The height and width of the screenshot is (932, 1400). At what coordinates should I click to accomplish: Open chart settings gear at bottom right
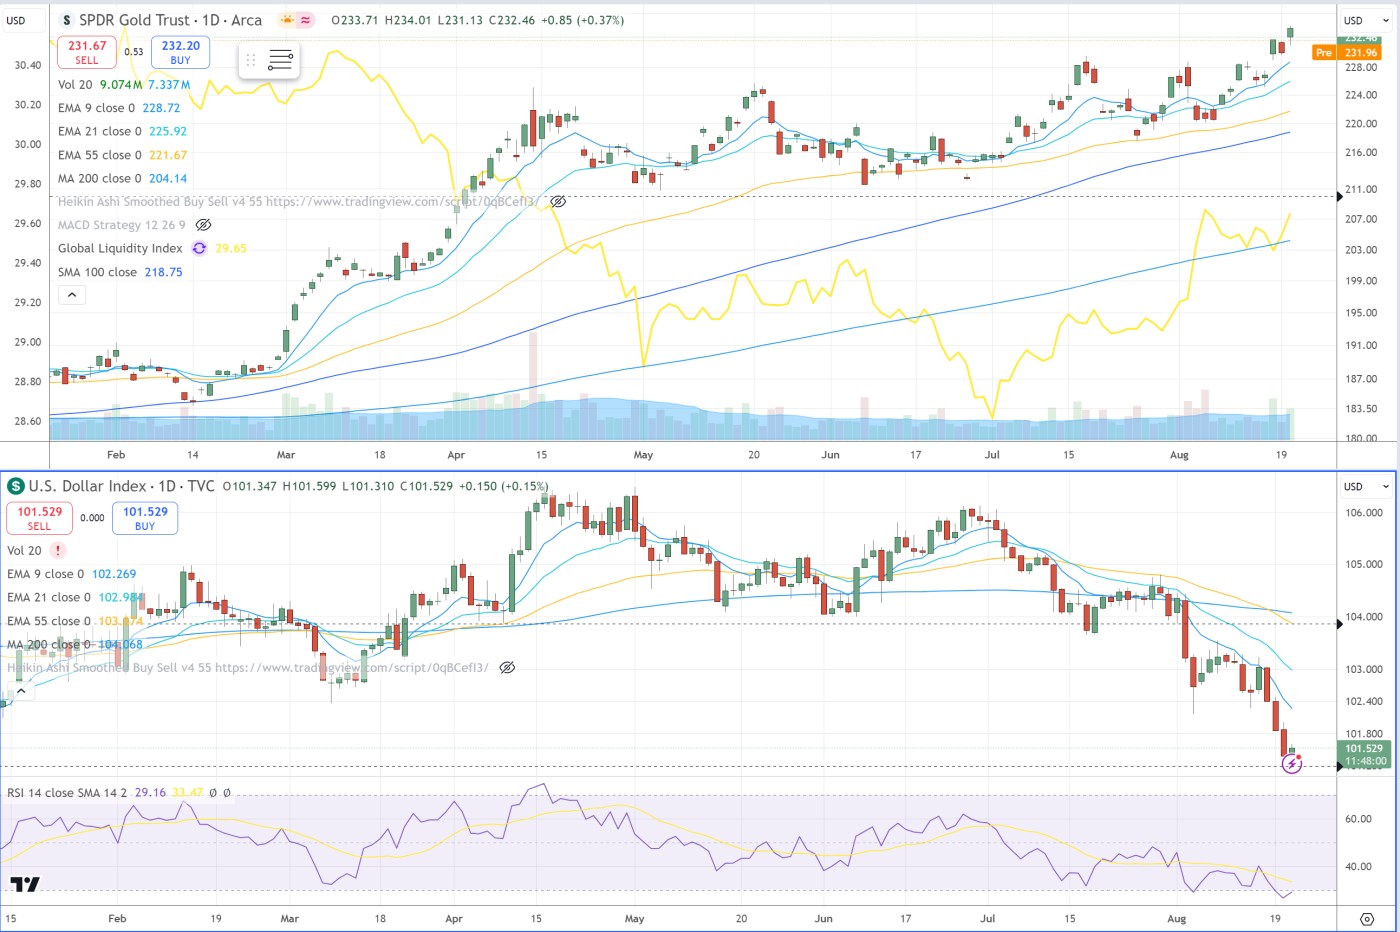[x=1367, y=918]
